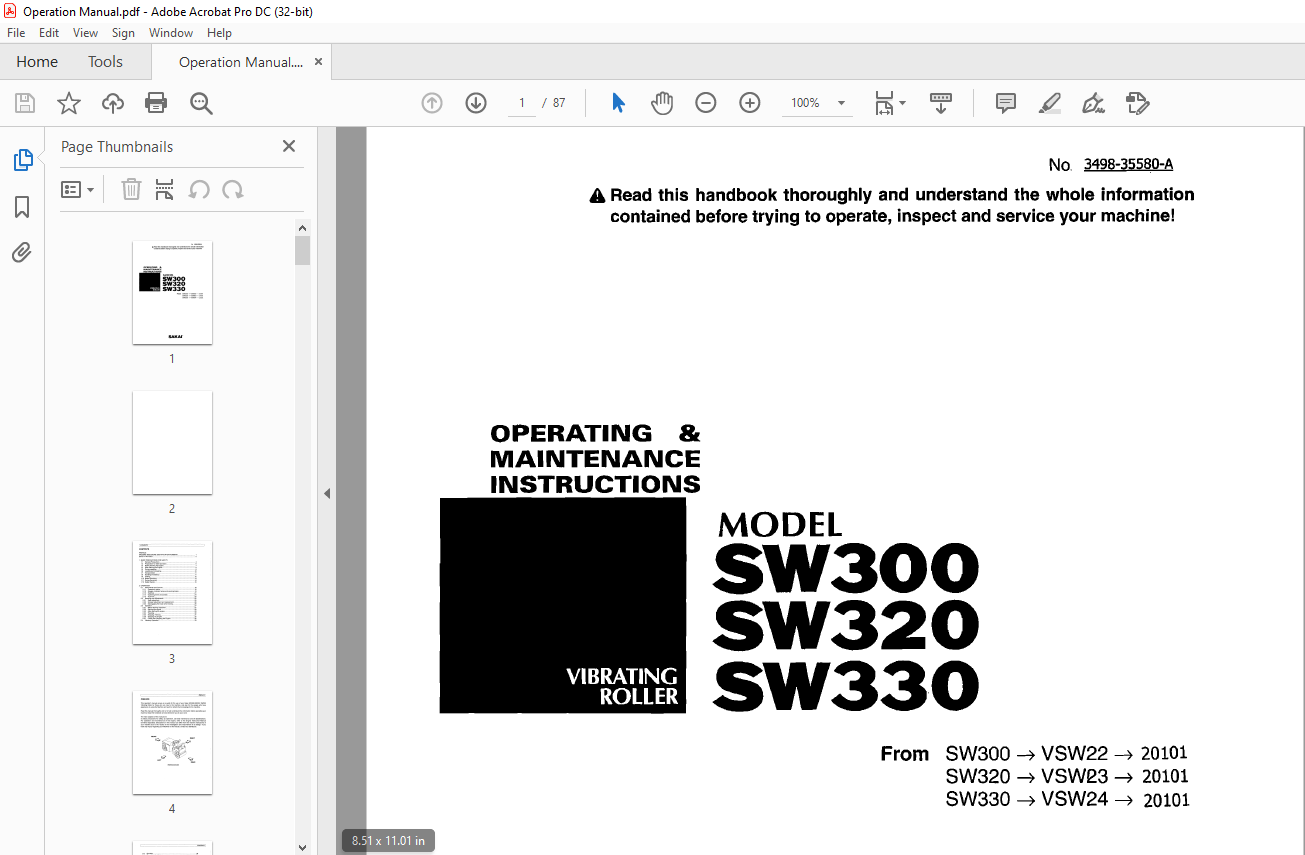
Task: Click the total pages 87 label
Action: [559, 103]
